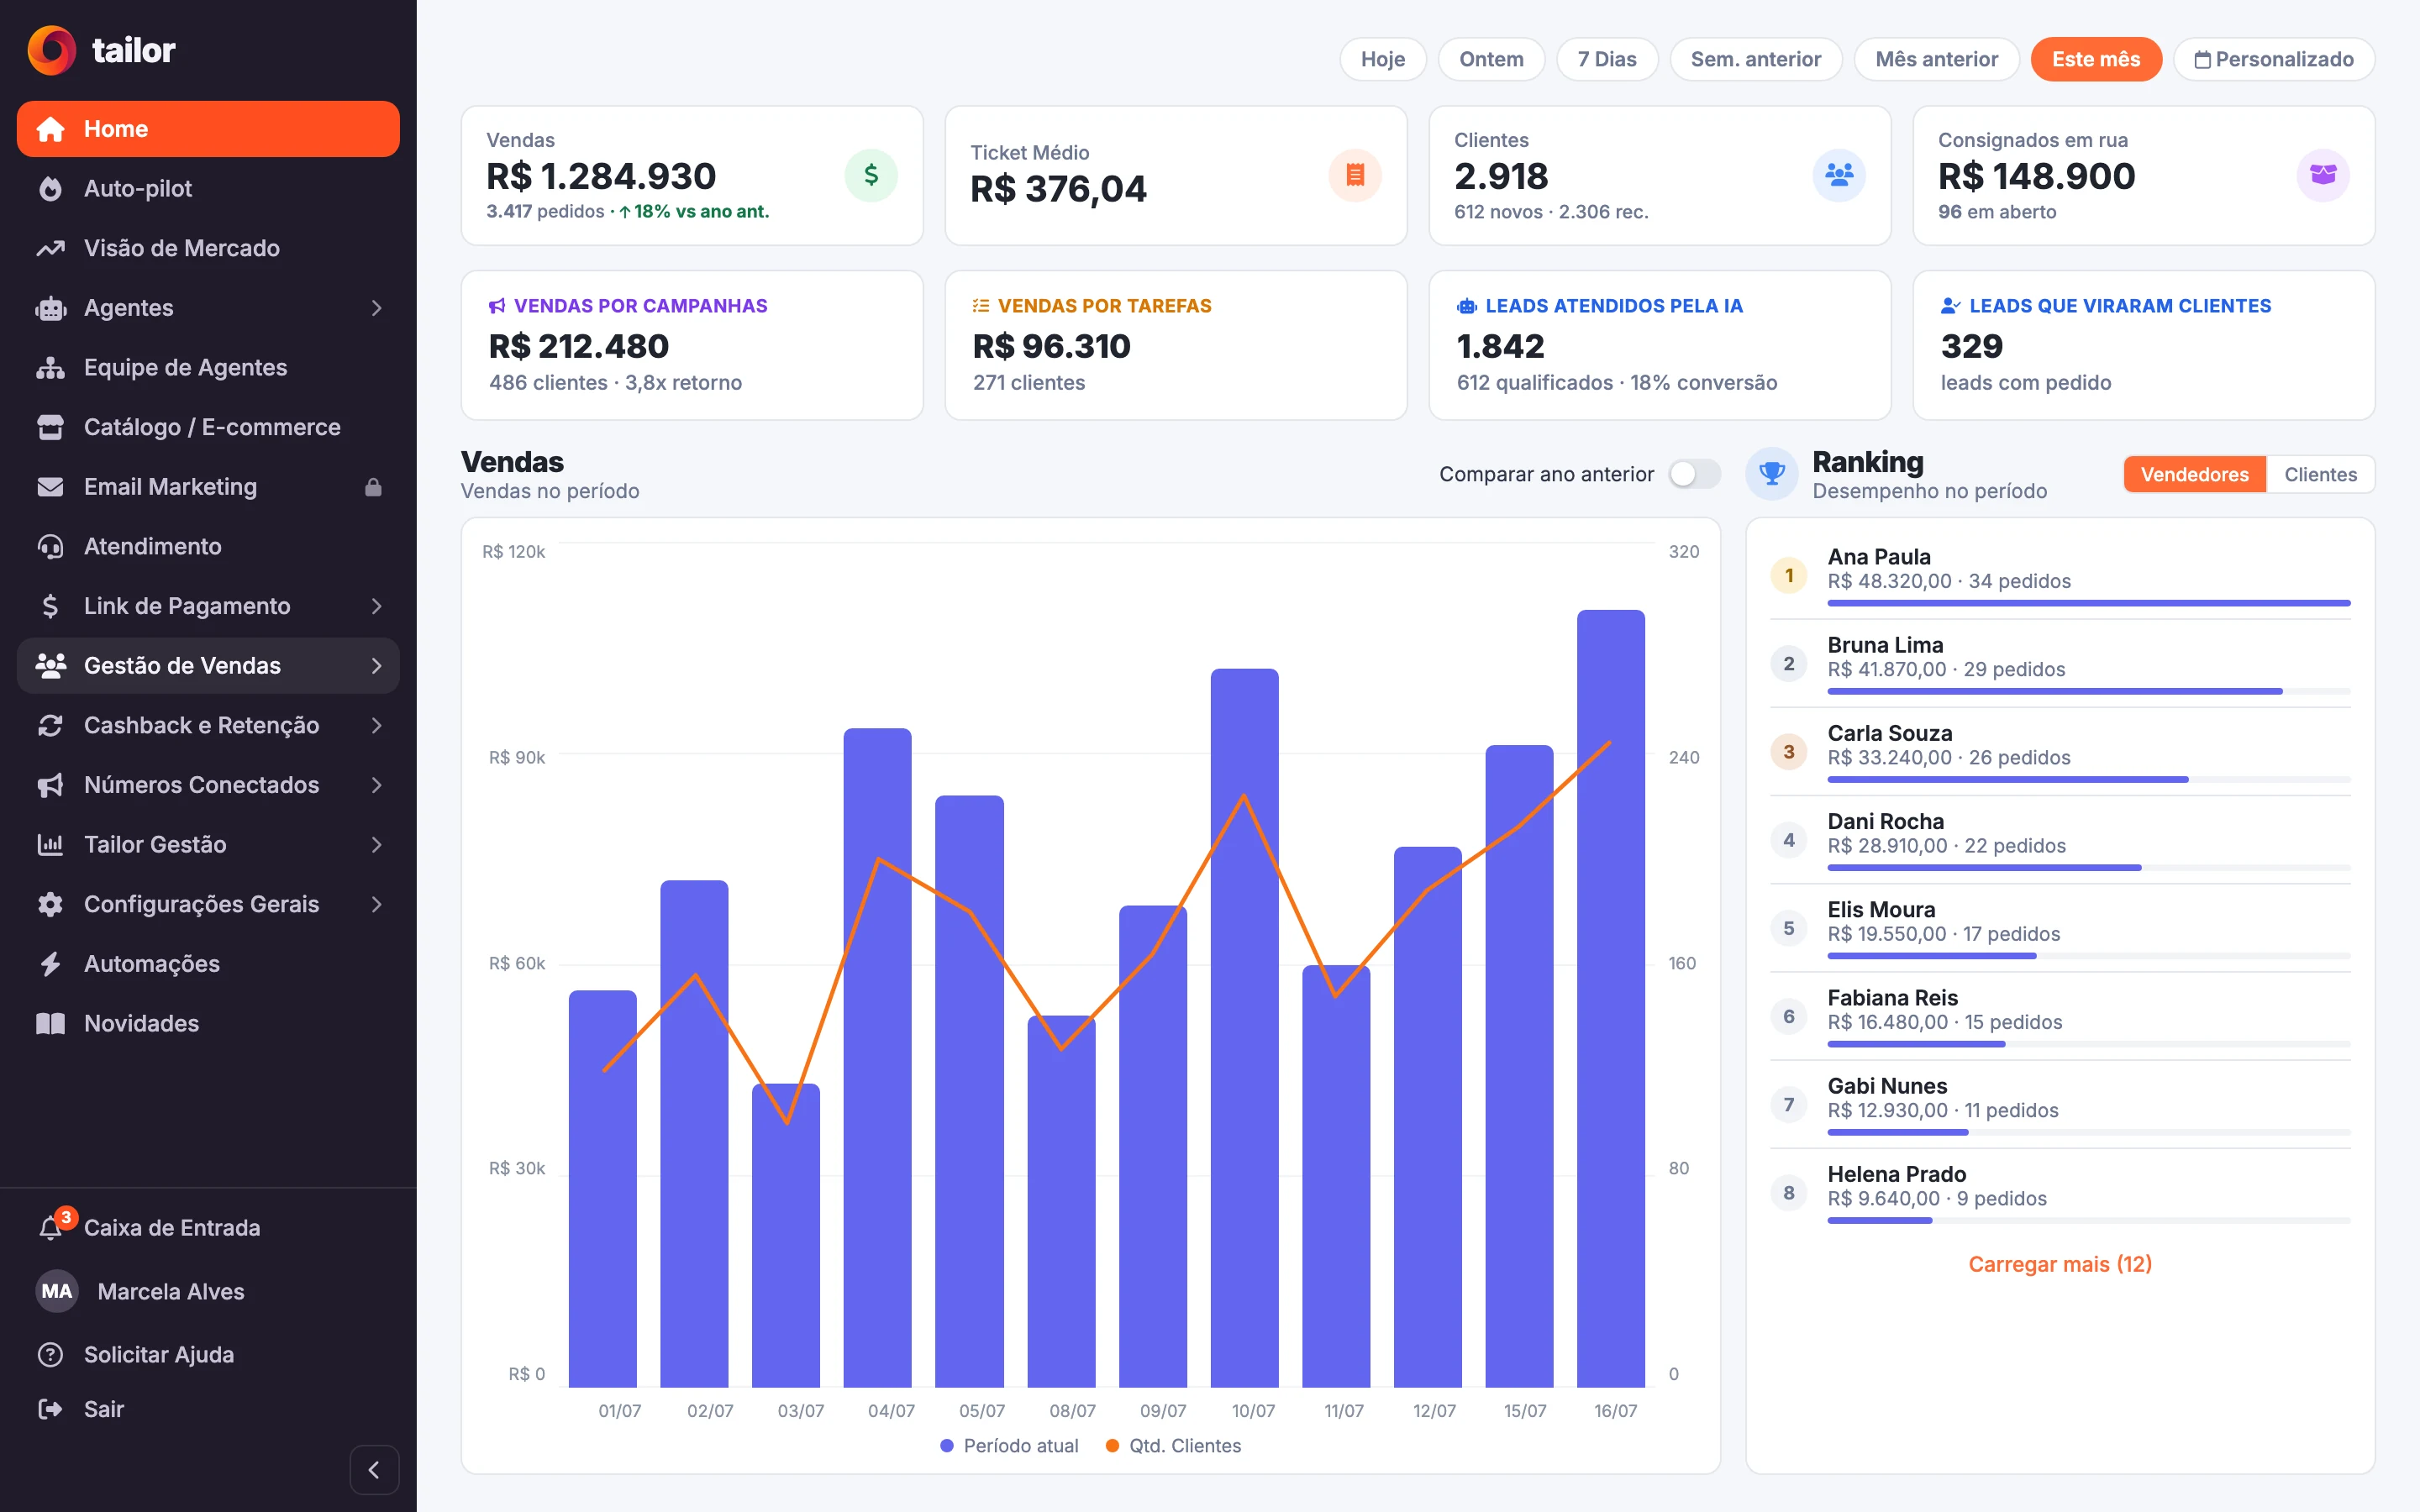Screen dimensions: 2420x1512
Task: Click the Gestão de Vendas people icon
Action: [x=50, y=665]
